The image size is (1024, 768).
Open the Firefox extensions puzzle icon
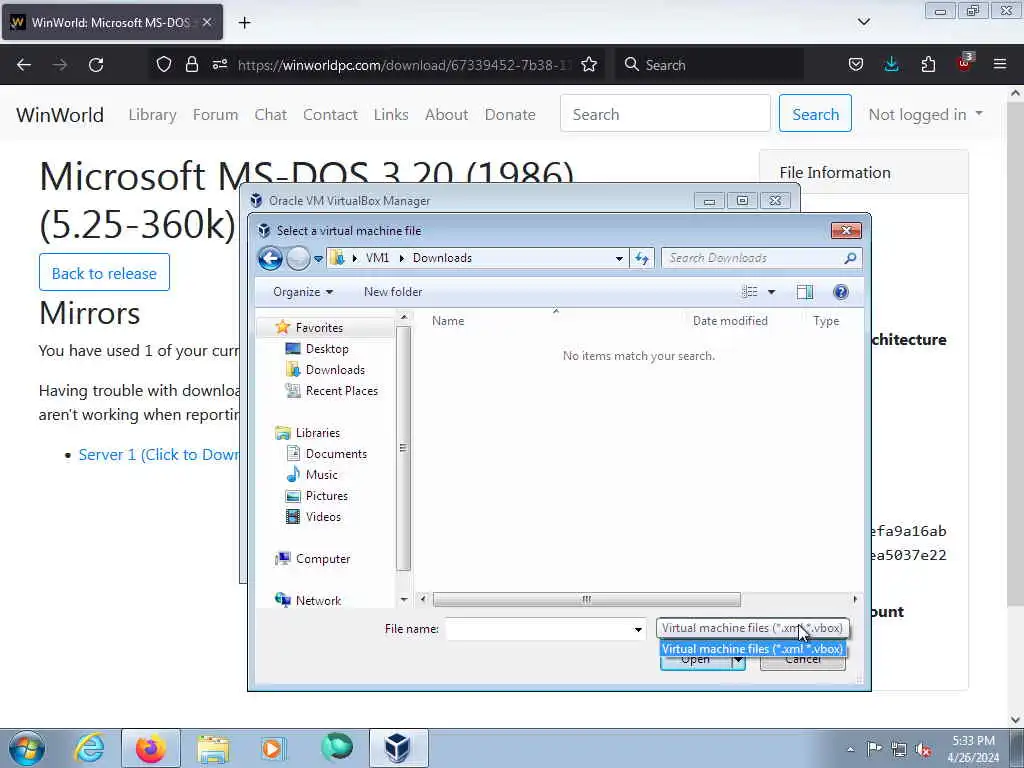pos(928,64)
